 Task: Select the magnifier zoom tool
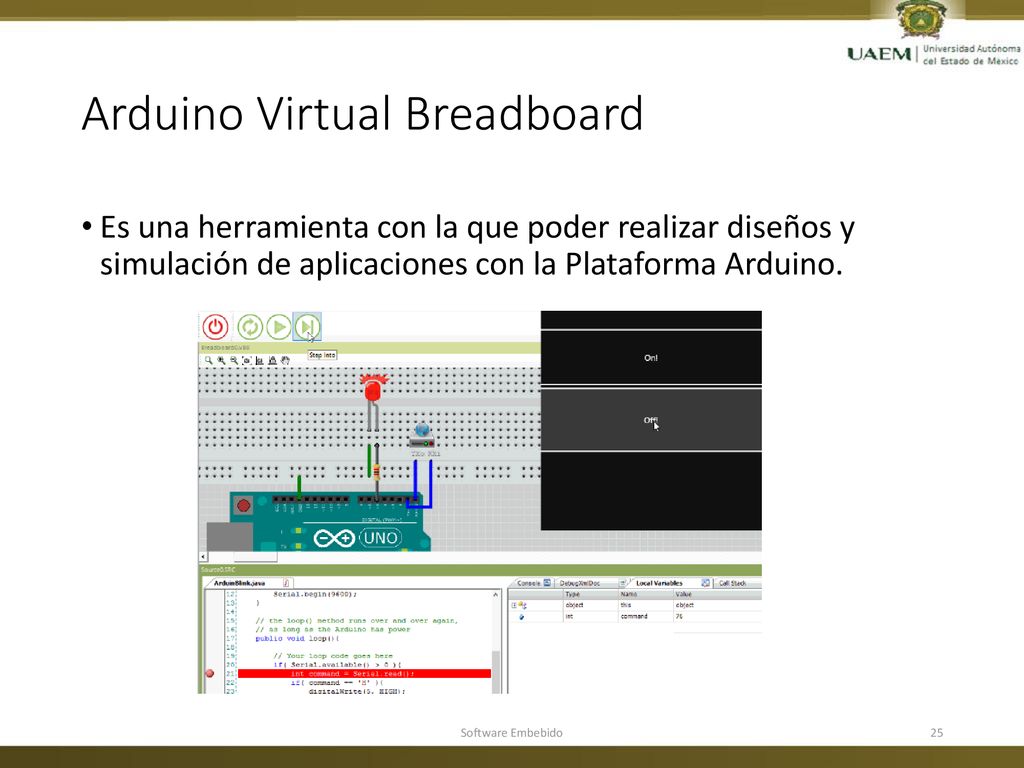tap(208, 360)
